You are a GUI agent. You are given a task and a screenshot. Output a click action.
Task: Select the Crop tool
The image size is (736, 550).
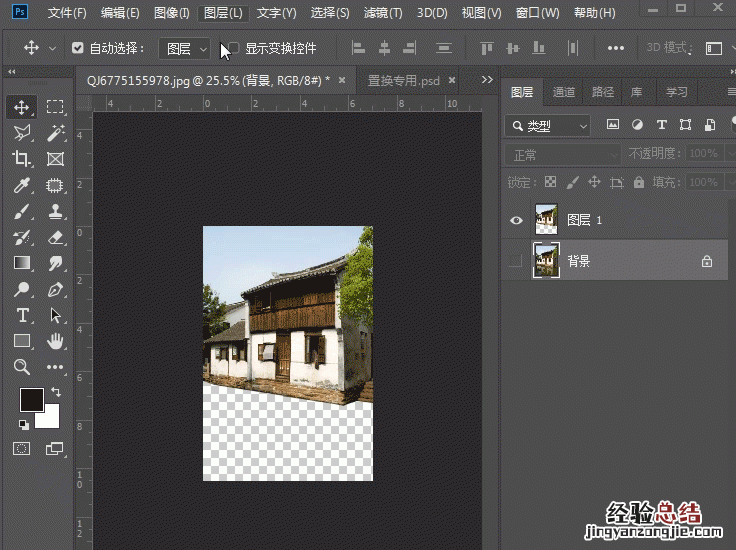click(22, 159)
